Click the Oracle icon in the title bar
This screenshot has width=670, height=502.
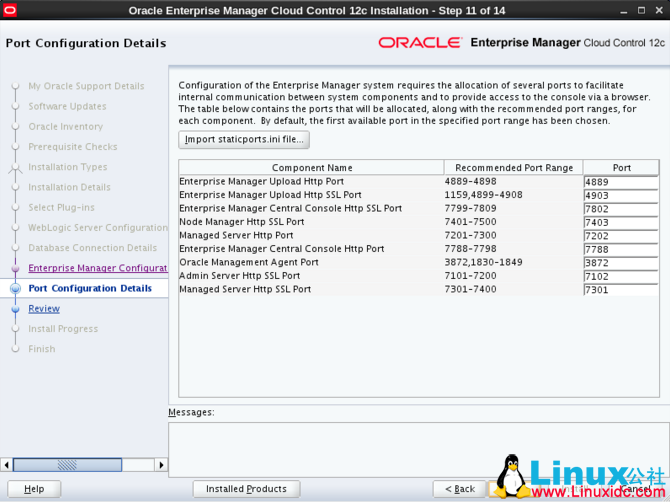[x=9, y=10]
